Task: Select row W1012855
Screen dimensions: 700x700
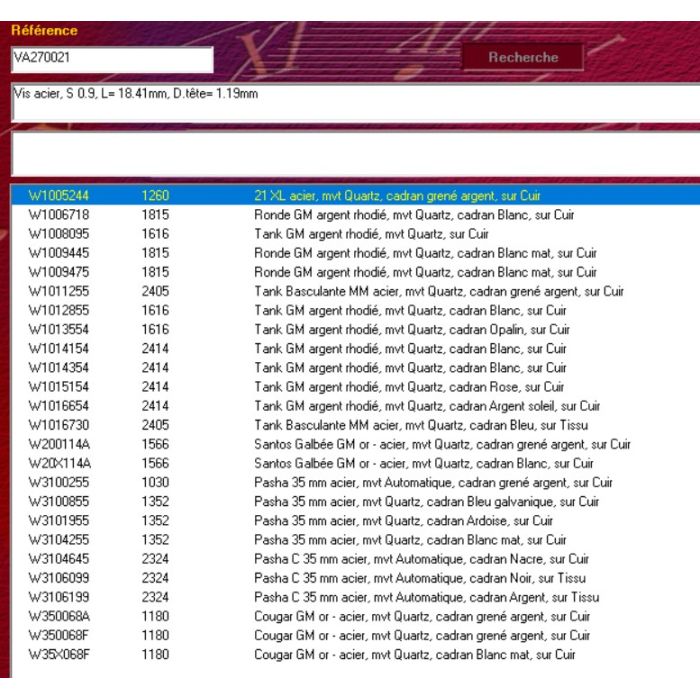Action: (355, 310)
